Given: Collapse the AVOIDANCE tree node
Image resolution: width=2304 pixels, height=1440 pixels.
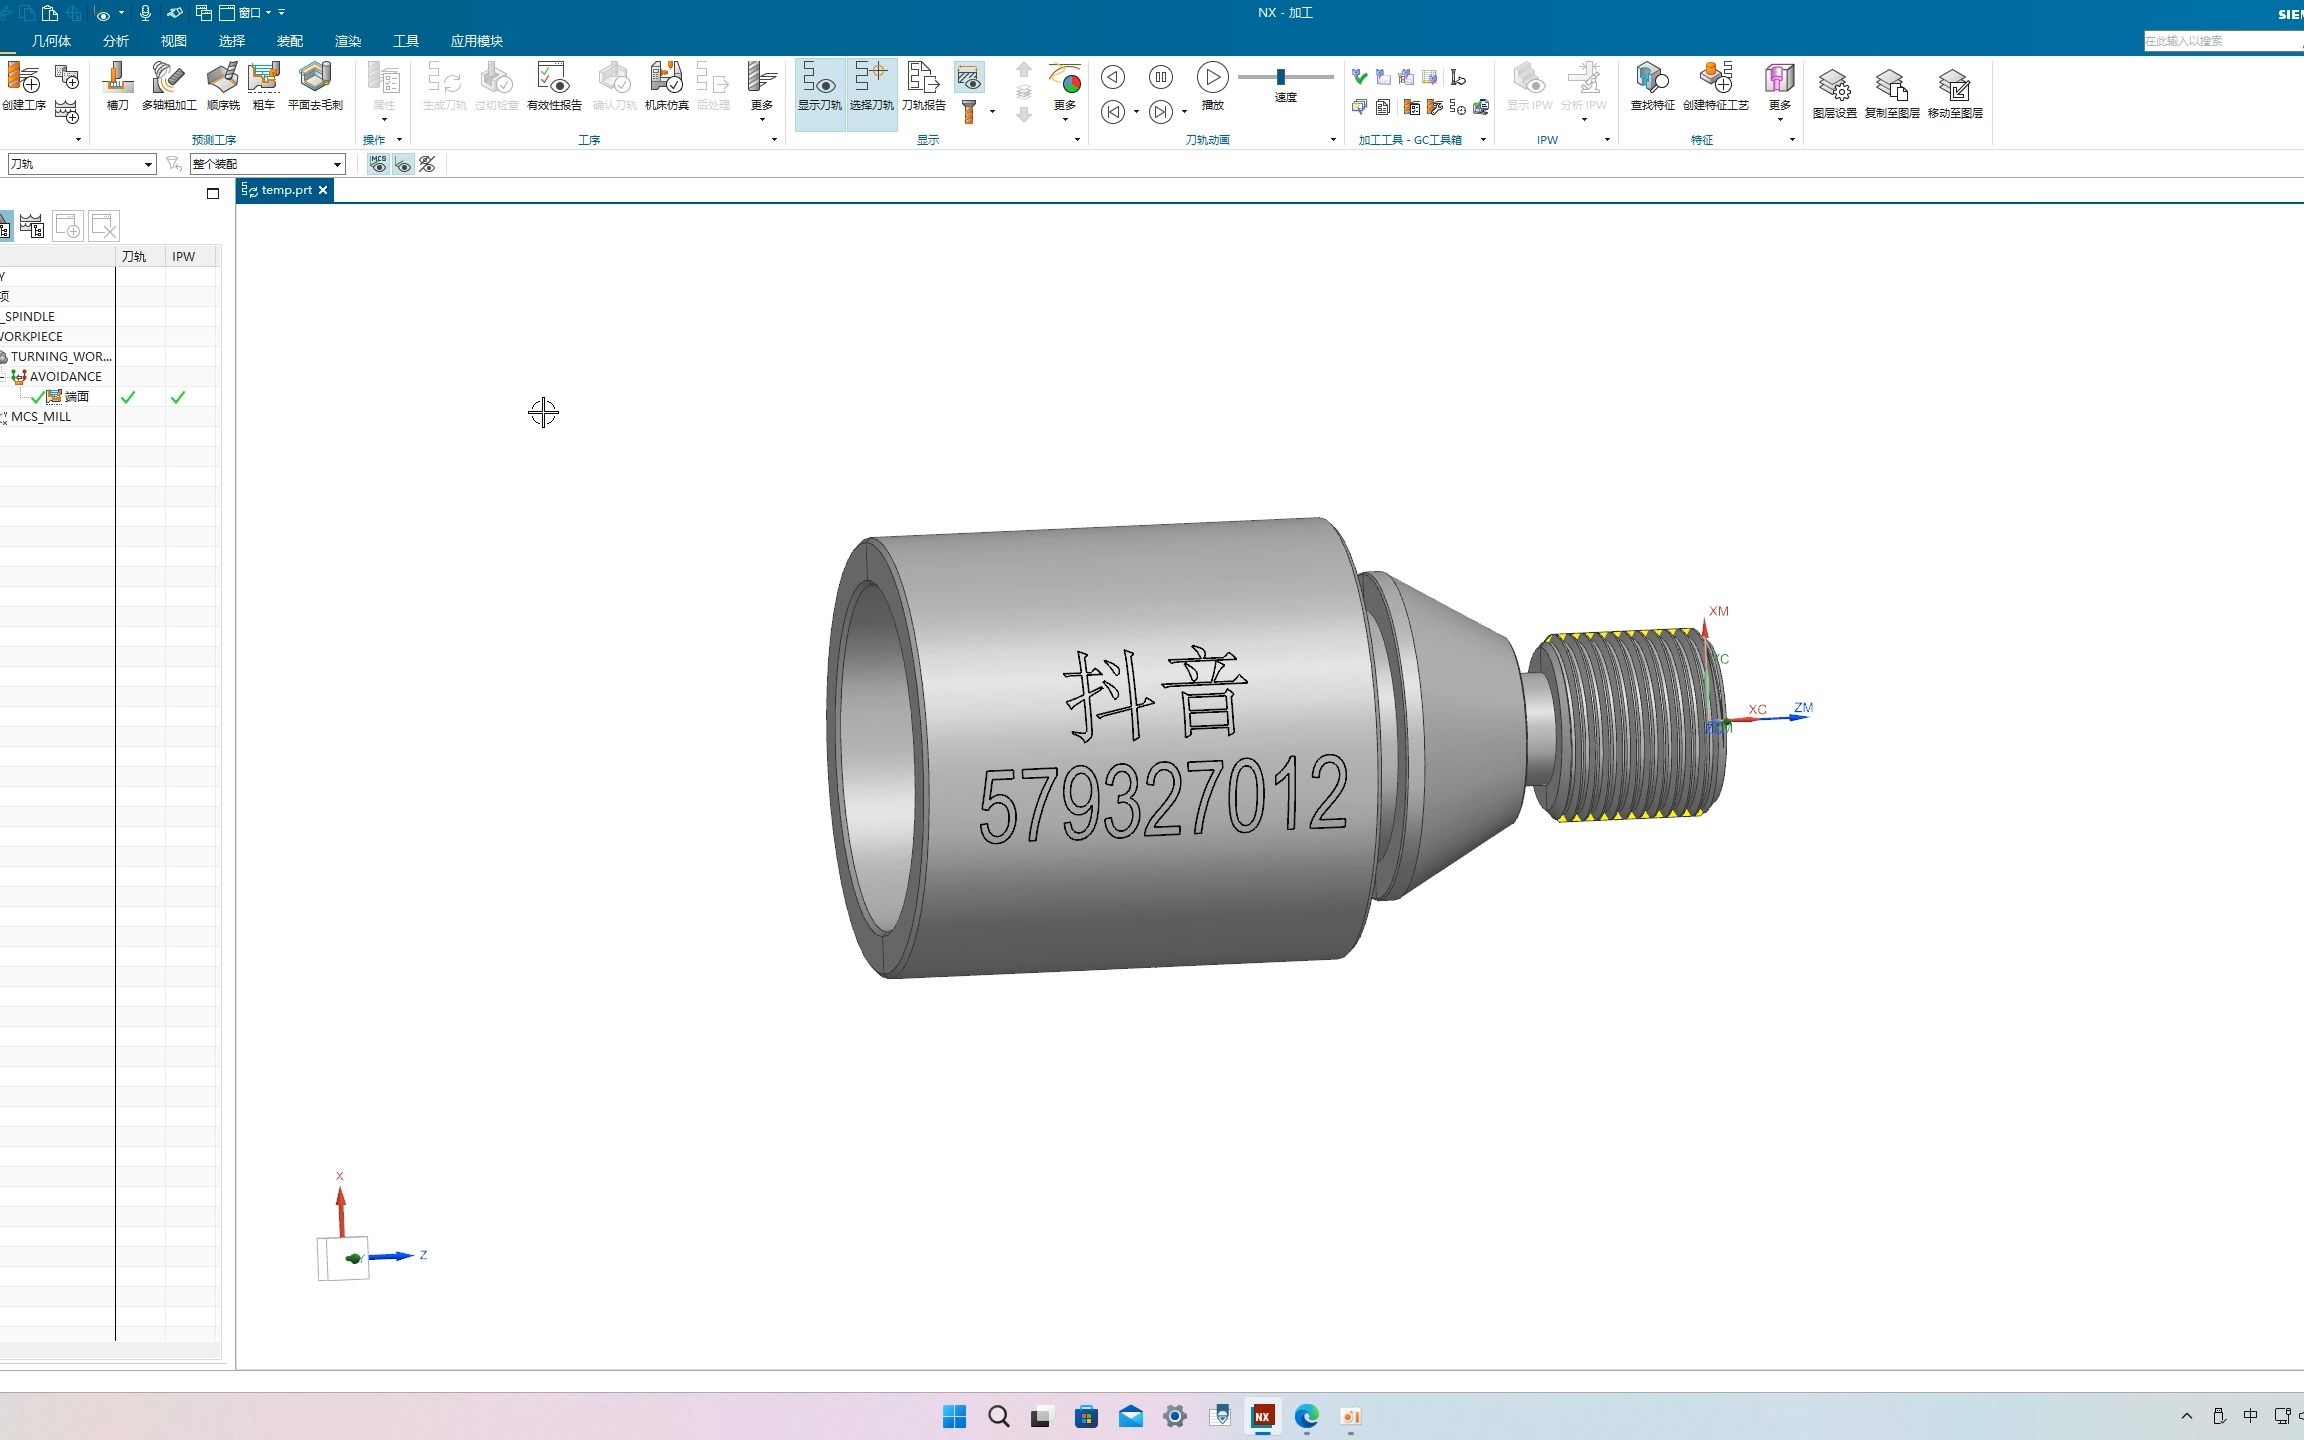Looking at the screenshot, I should tap(3, 376).
